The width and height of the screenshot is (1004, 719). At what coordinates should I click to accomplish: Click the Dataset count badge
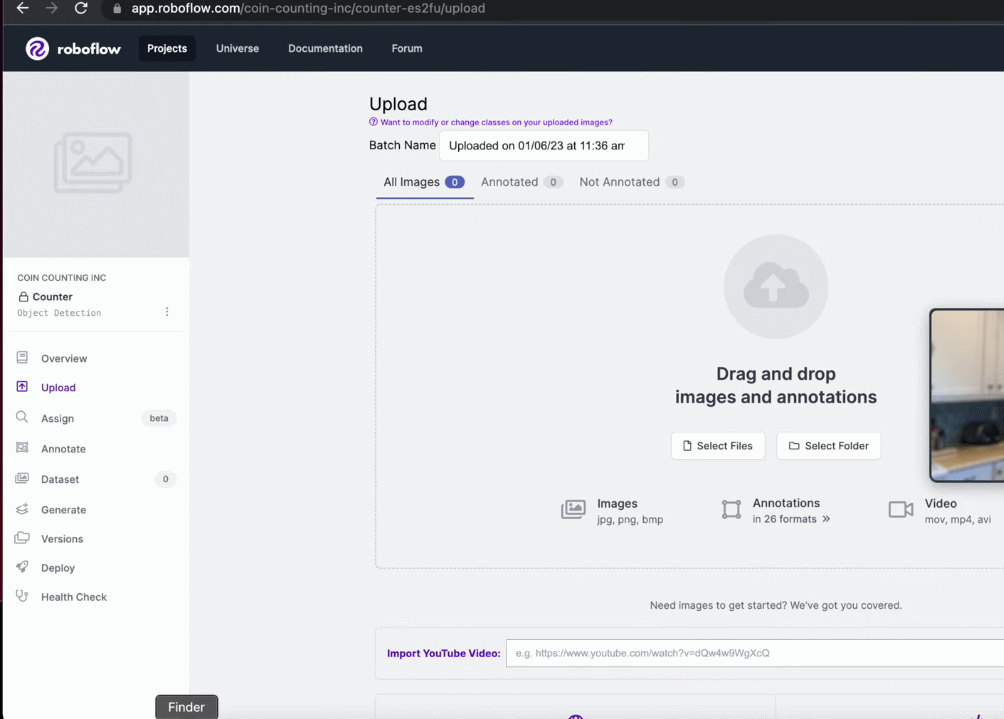(165, 479)
